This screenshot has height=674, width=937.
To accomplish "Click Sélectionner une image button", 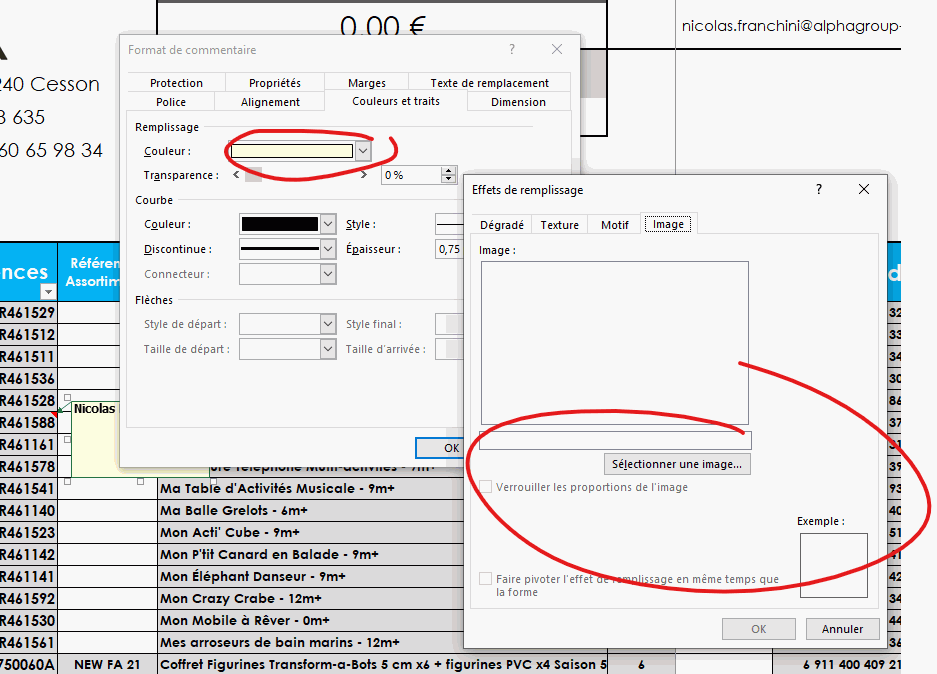I will pyautogui.click(x=678, y=464).
